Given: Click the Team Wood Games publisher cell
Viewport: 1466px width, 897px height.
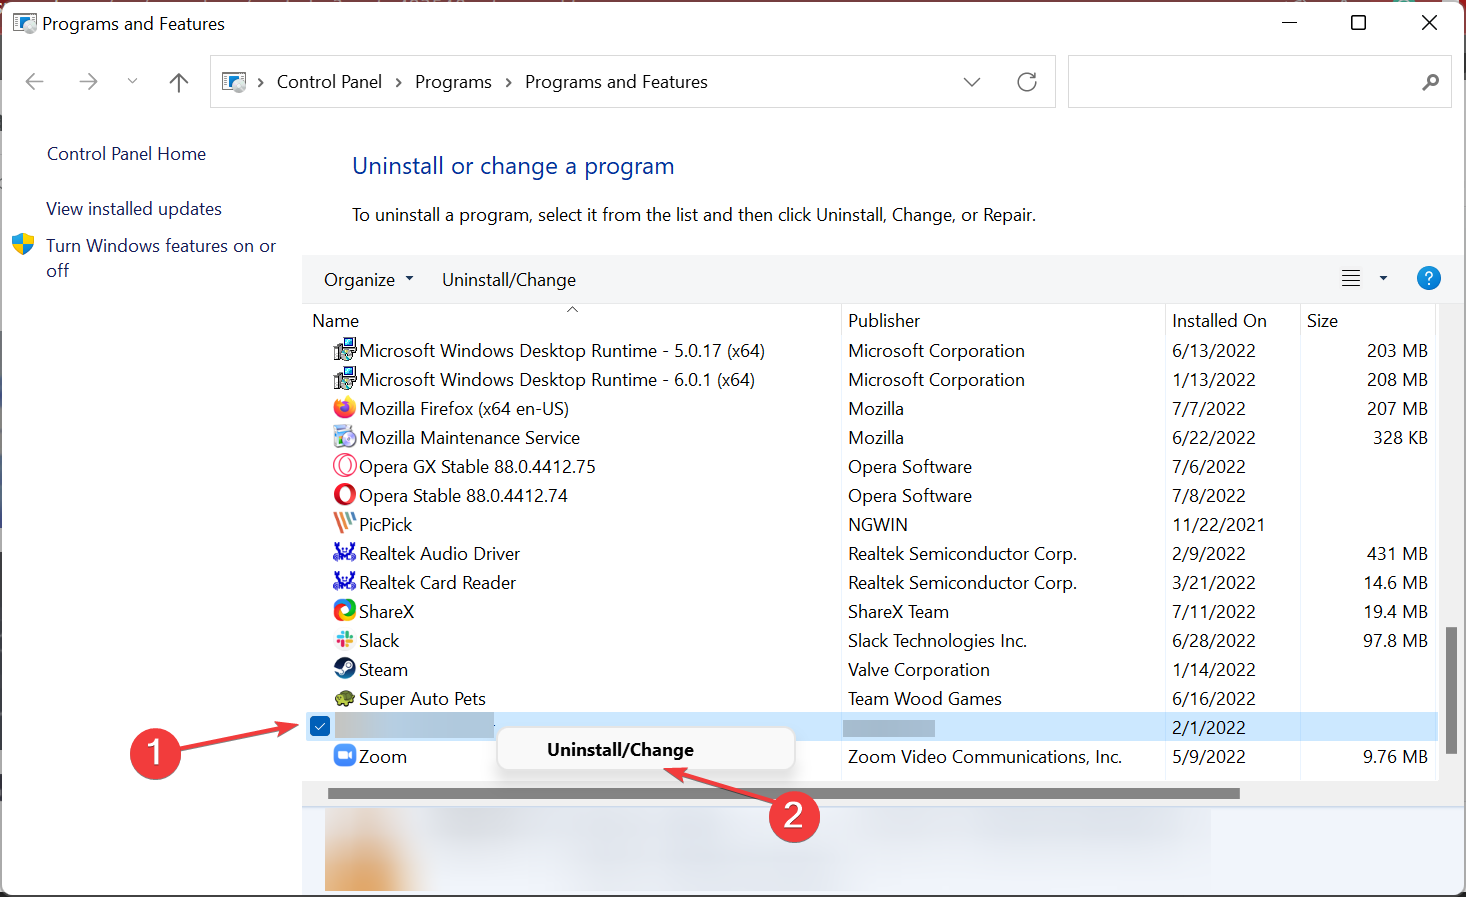Looking at the screenshot, I should (x=925, y=699).
